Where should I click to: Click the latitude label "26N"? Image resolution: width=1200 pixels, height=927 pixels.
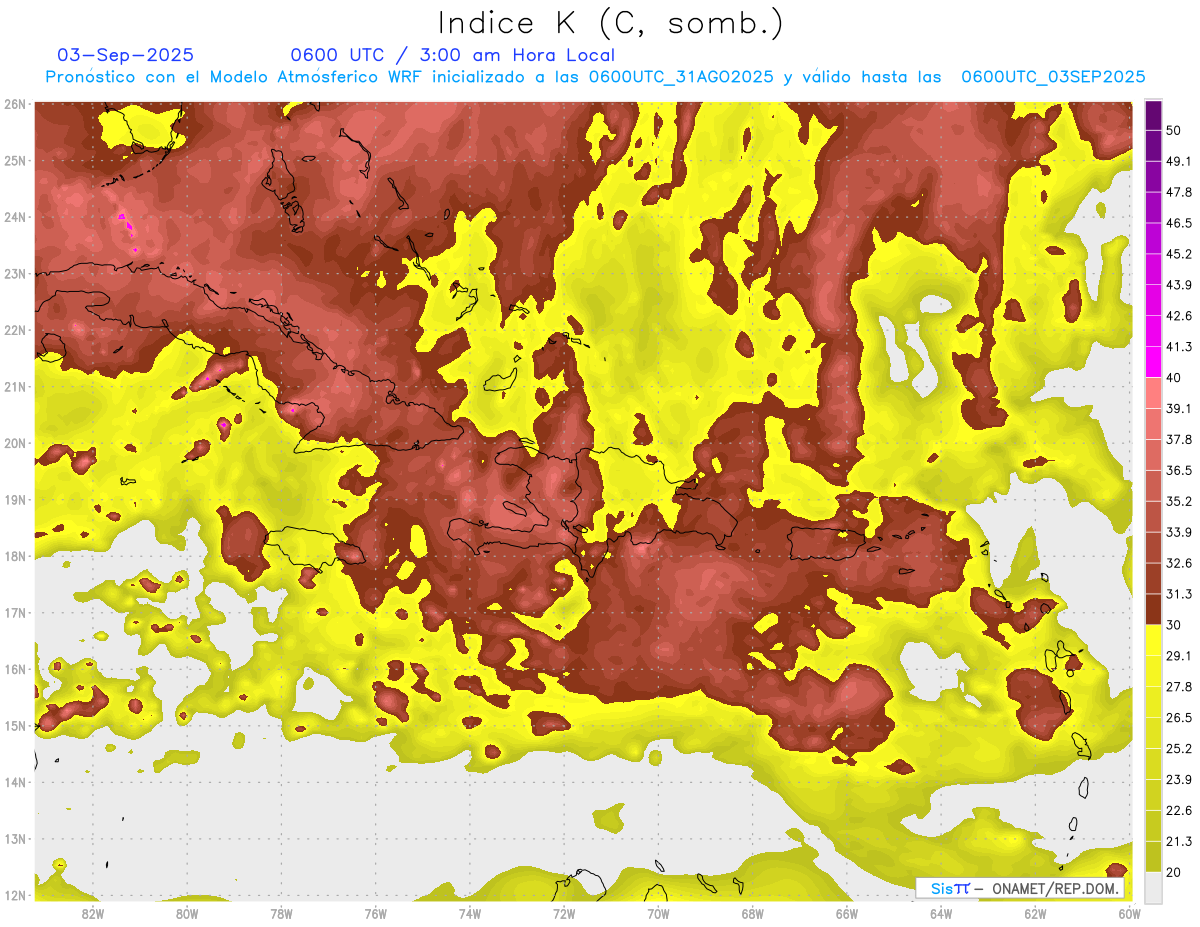(15, 104)
